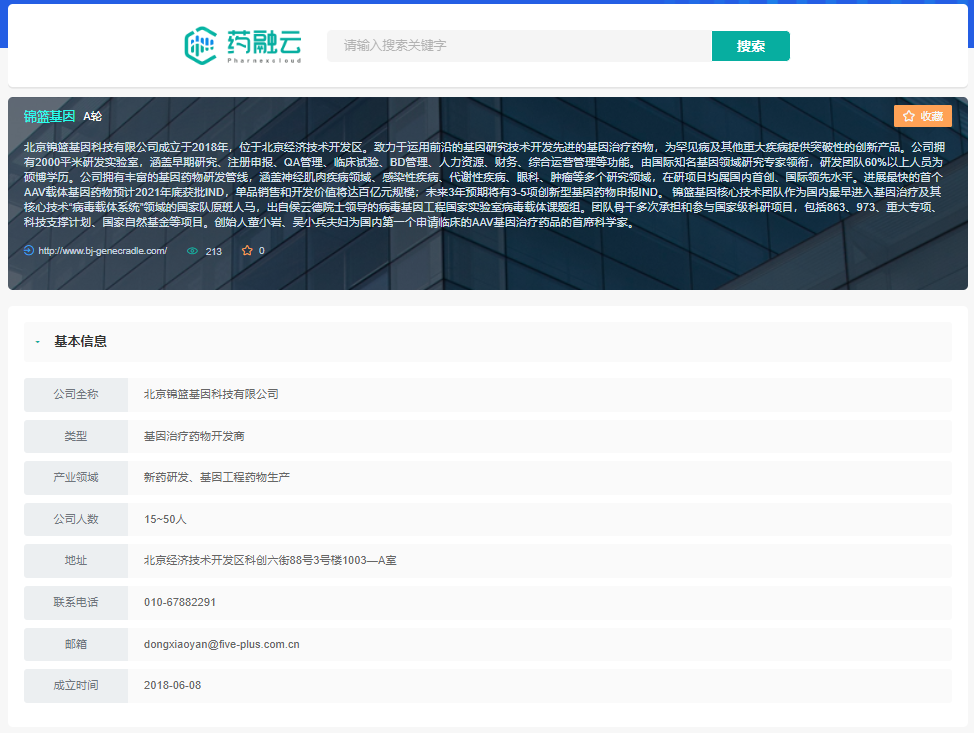Viewport: 974px width, 733px height.
Task: Click the link arrow icon before website URL
Action: [29, 251]
